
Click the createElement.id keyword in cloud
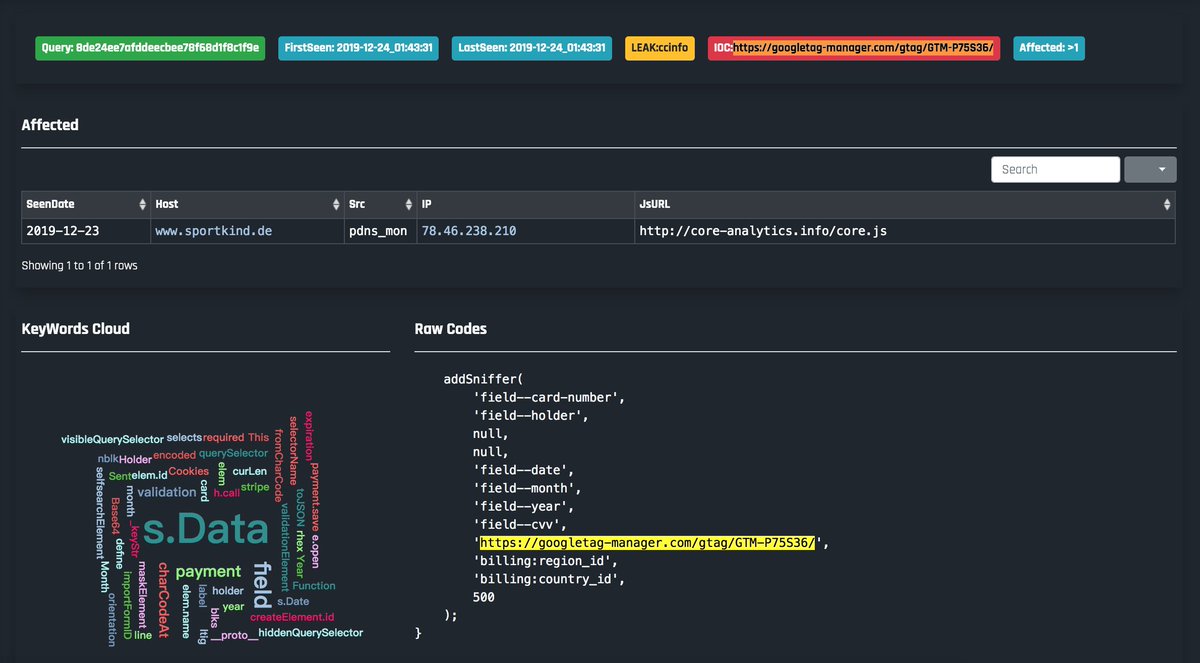pyautogui.click(x=292, y=617)
